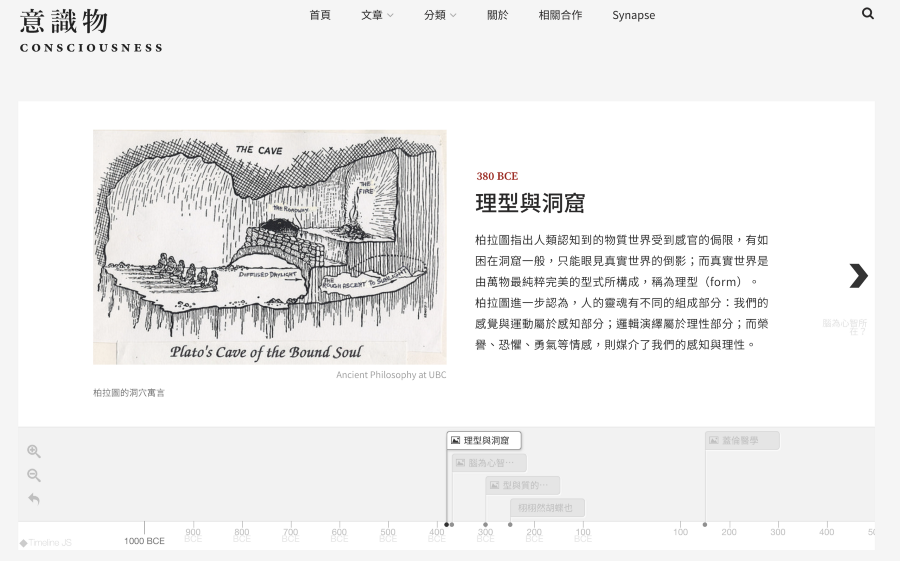The image size is (900, 561).
Task: Click caption 柏拉圖的洞穴寓言
Action: (x=129, y=393)
